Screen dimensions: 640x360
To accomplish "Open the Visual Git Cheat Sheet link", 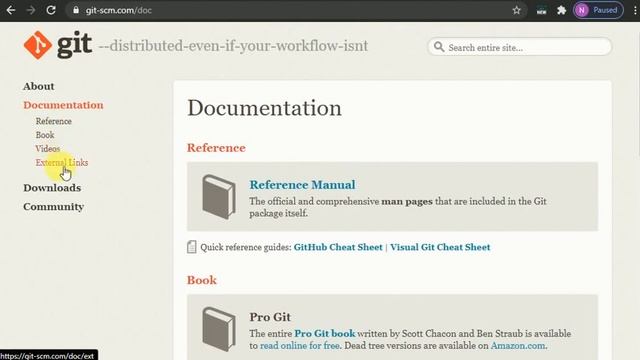I will 440,247.
